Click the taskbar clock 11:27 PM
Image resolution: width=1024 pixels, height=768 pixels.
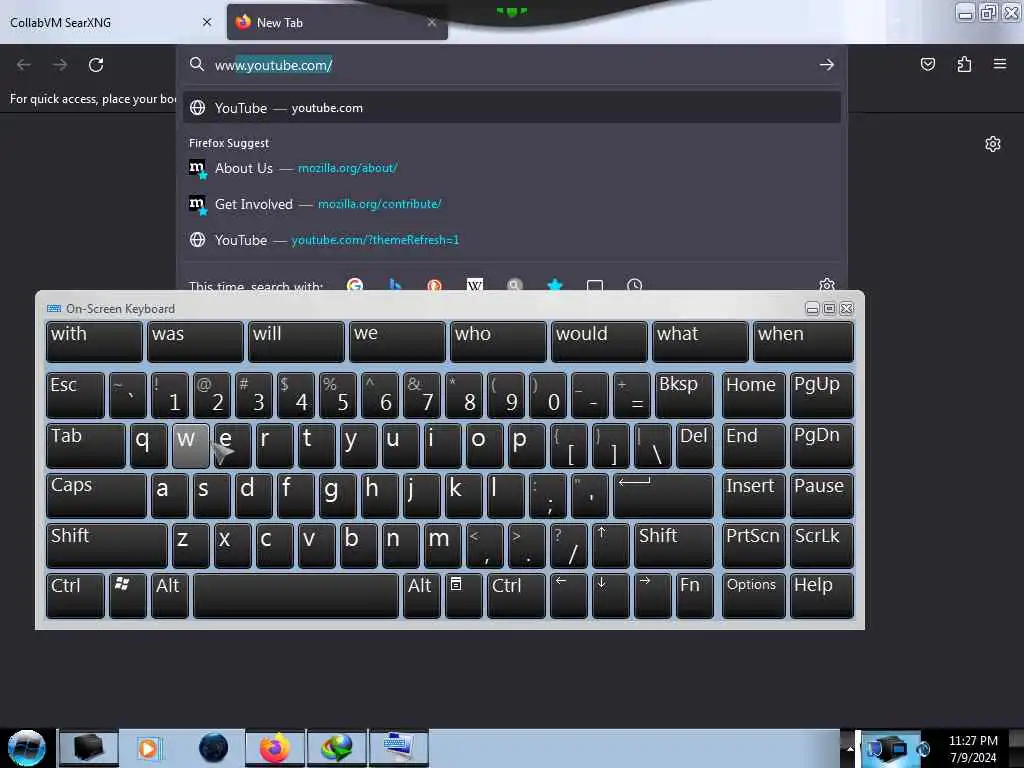click(x=973, y=748)
